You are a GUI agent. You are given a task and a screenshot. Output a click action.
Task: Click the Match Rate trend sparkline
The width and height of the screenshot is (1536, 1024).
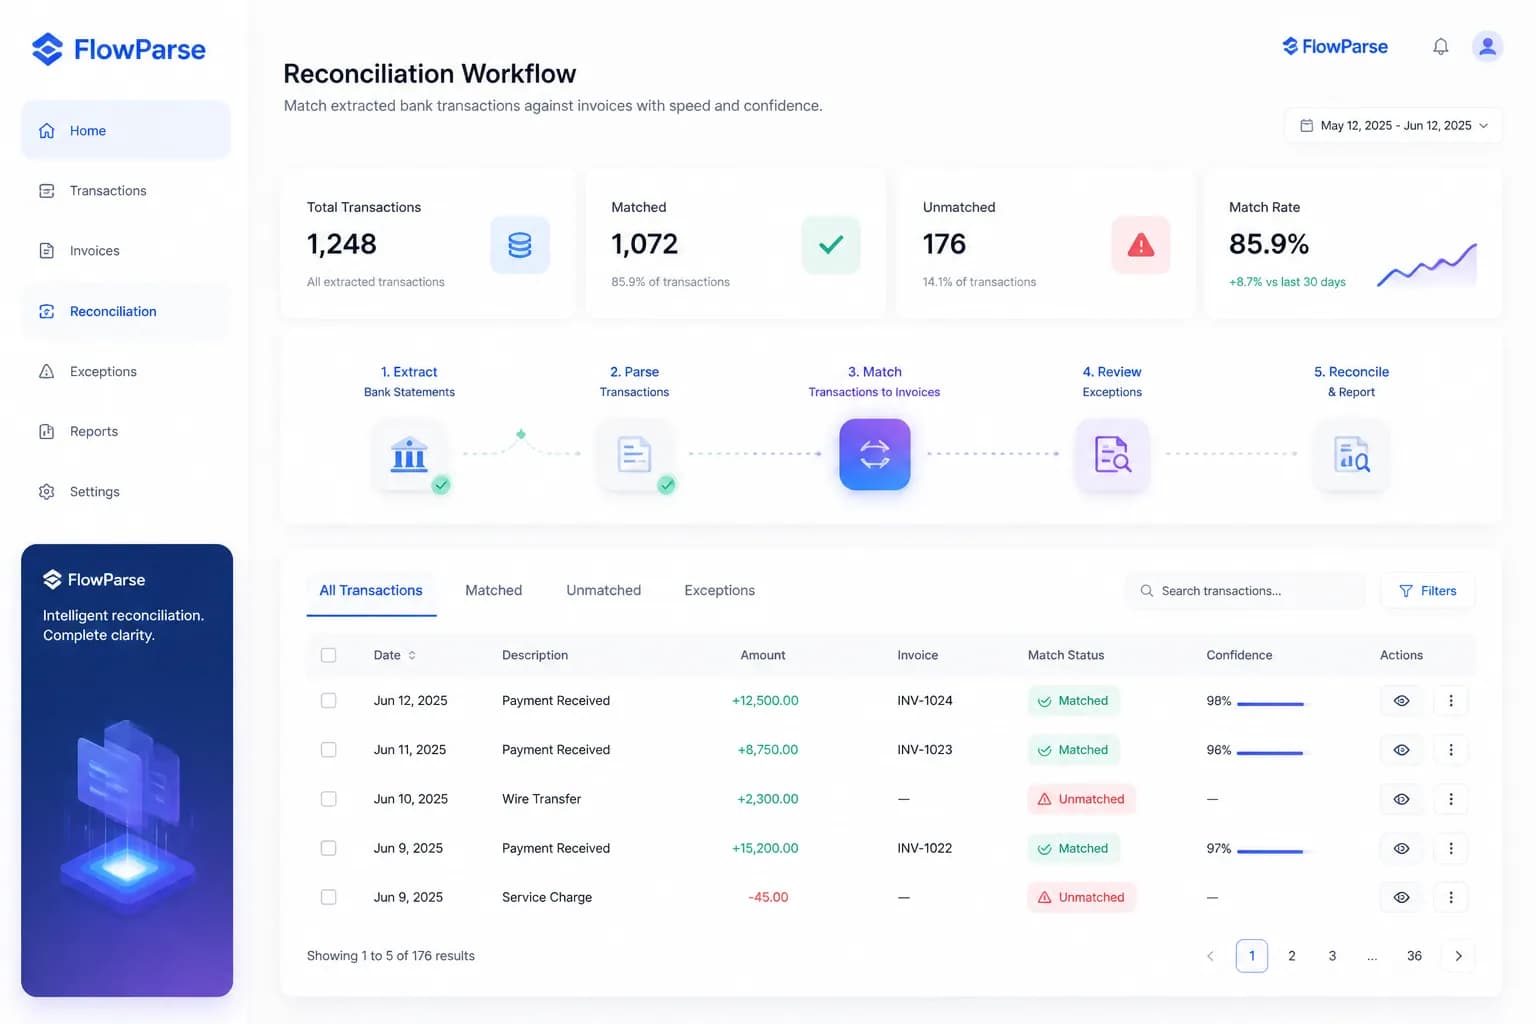tap(1427, 265)
